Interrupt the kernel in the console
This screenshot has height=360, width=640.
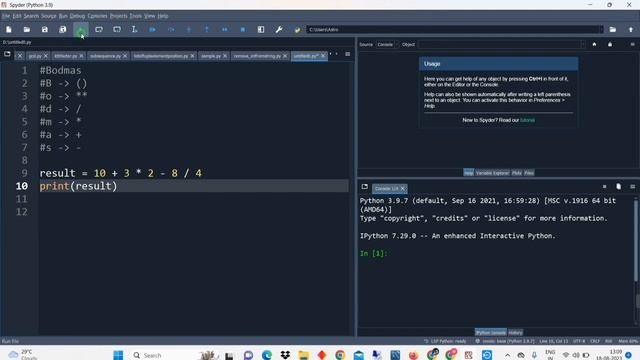pyautogui.click(x=604, y=187)
